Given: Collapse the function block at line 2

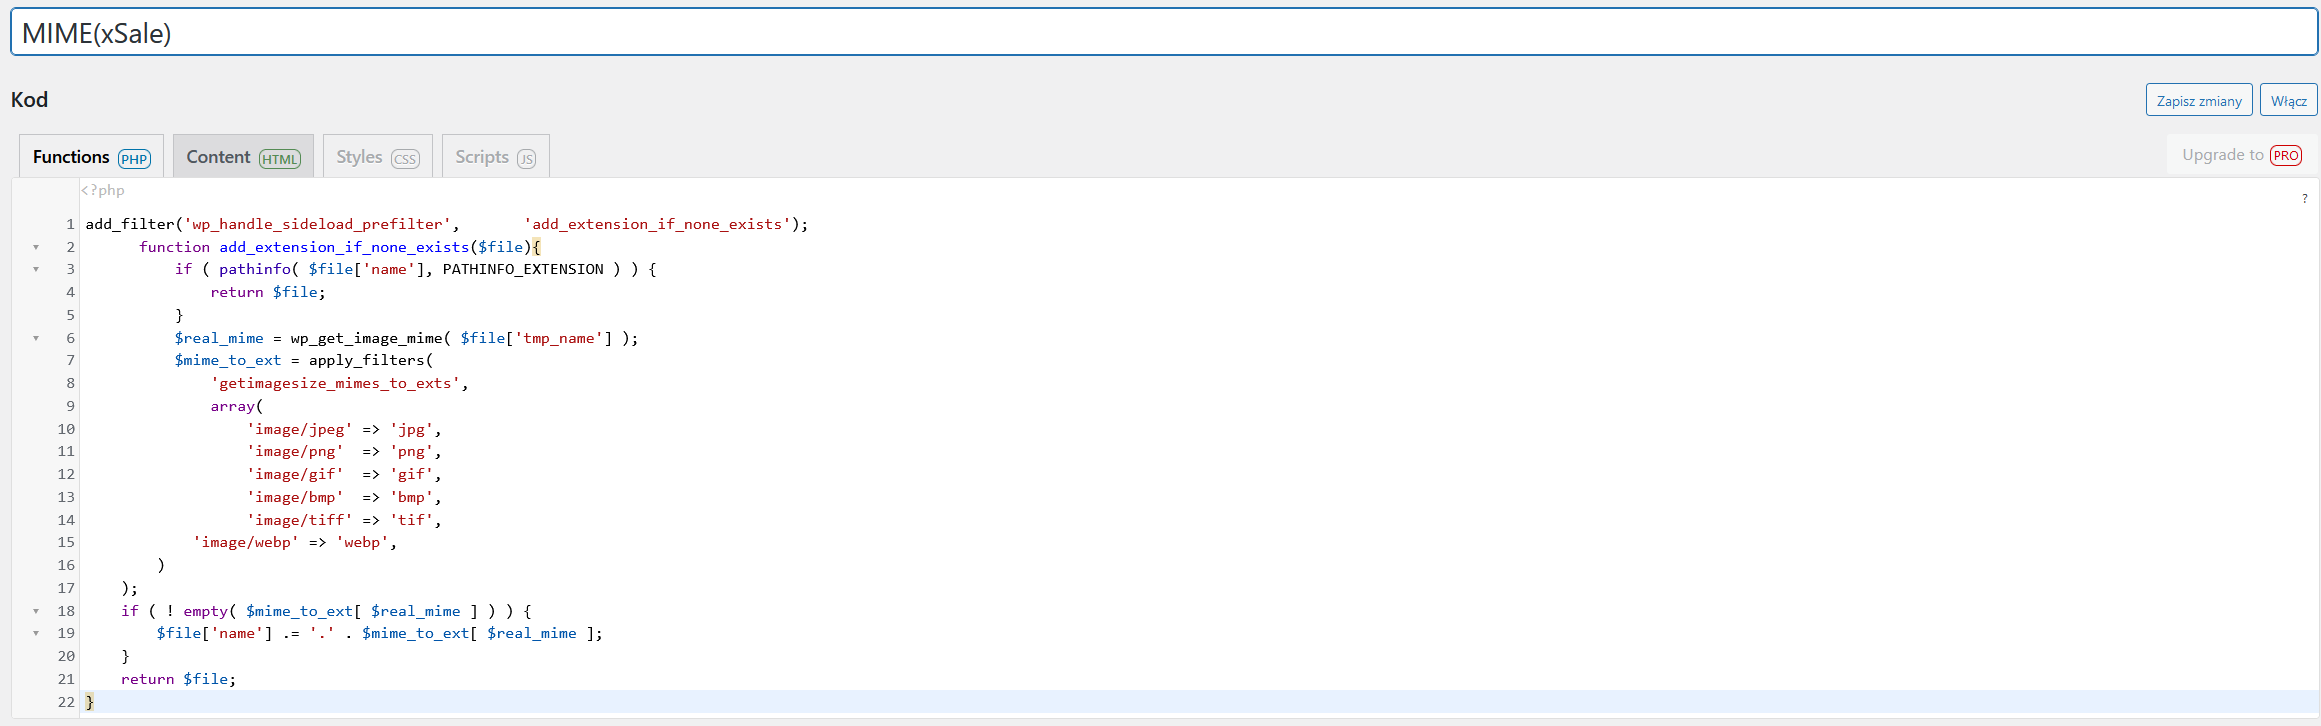Looking at the screenshot, I should tap(36, 247).
